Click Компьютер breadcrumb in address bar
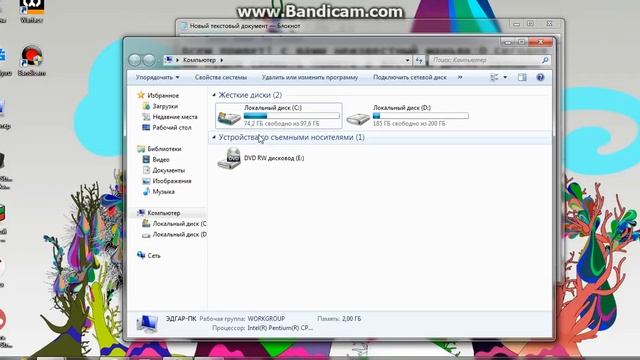Viewport: 640px width, 360px height. (x=199, y=60)
